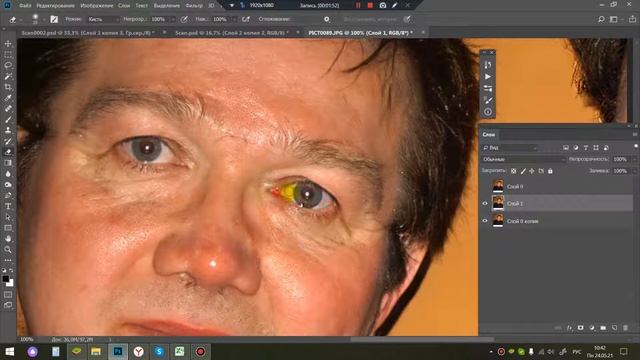Turn layer filtering switch on or off
The height and width of the screenshot is (360, 640).
click(636, 146)
